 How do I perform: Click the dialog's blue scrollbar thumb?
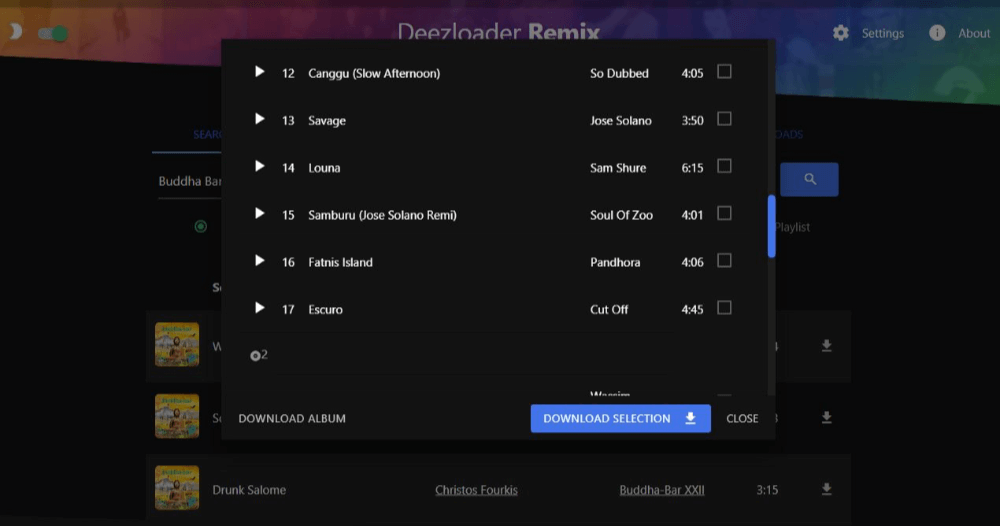[772, 226]
